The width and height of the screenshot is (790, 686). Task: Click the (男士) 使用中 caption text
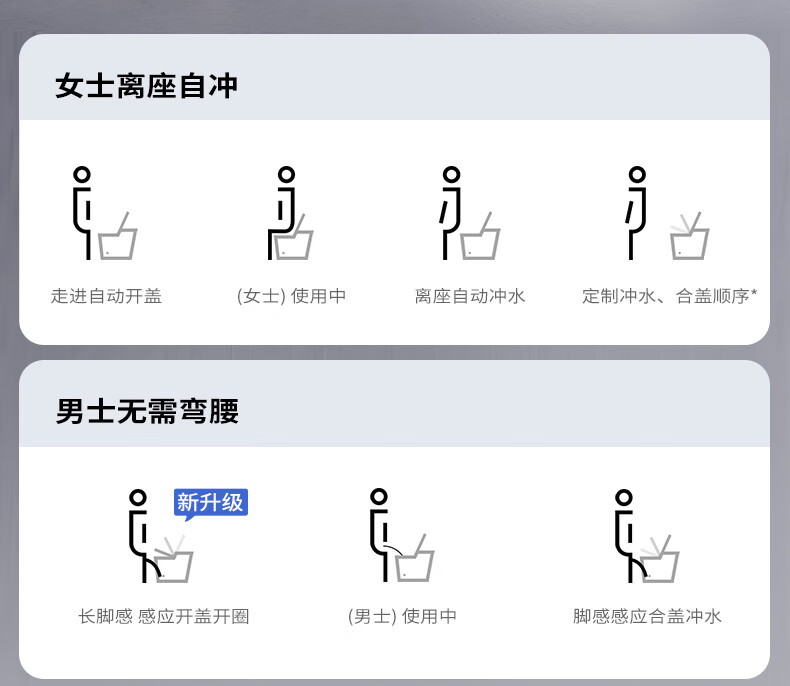[x=402, y=616]
